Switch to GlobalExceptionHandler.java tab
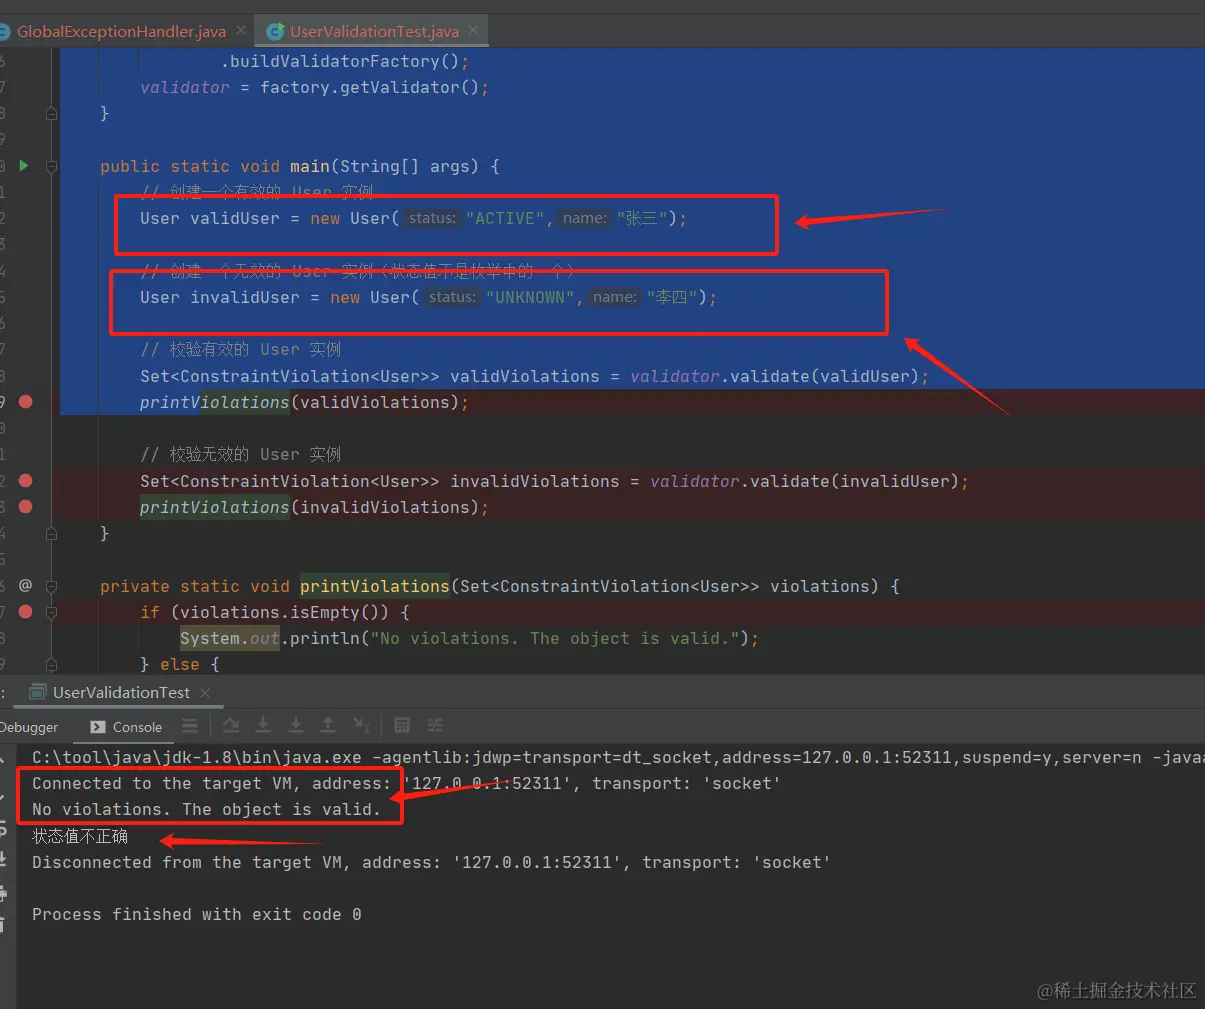The image size is (1205, 1009). click(121, 31)
